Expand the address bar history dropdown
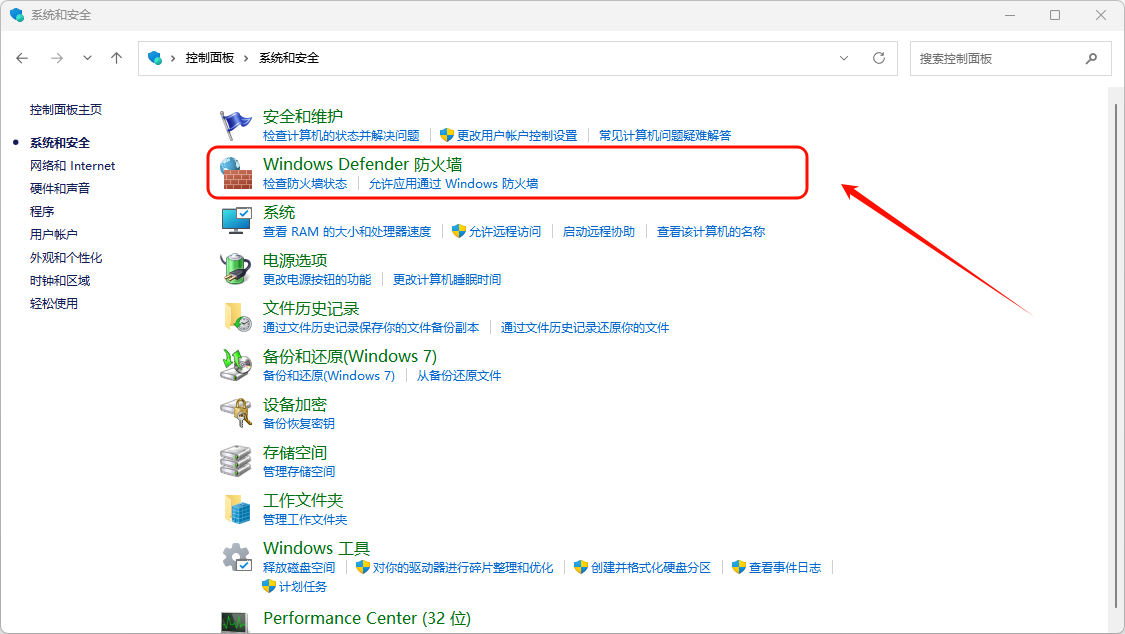This screenshot has height=634, width=1125. click(844, 58)
